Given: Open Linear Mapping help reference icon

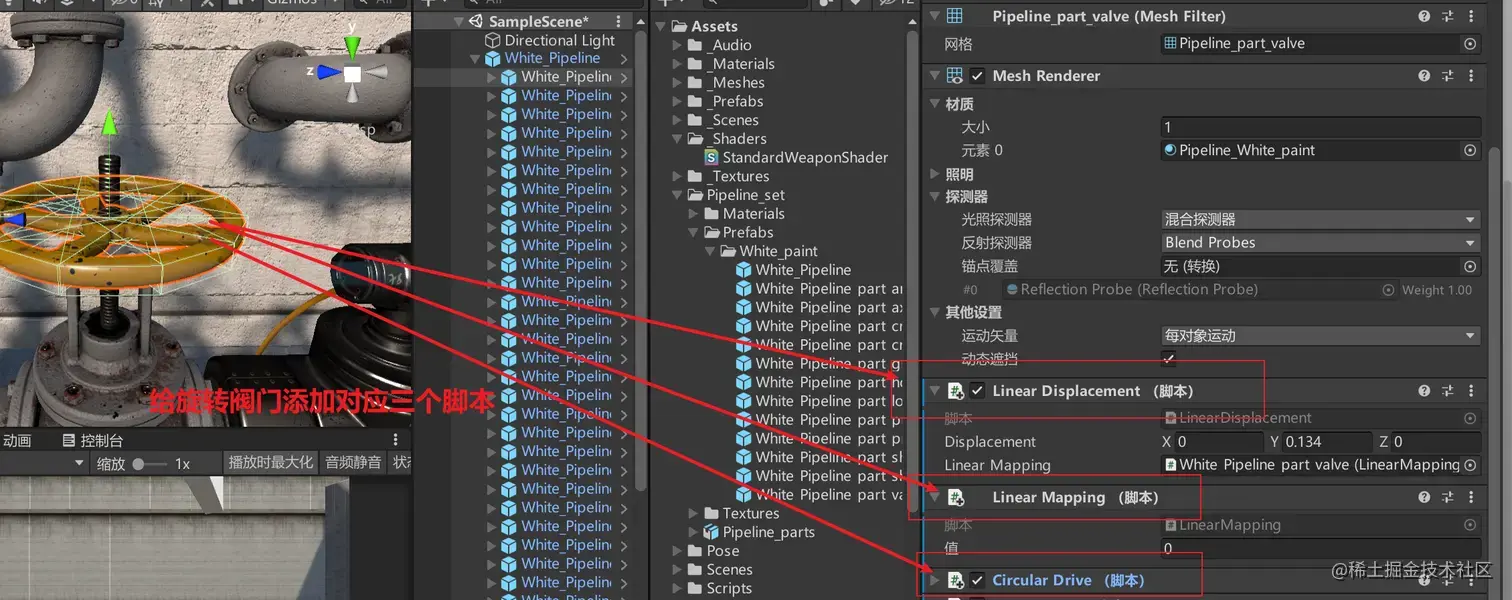Looking at the screenshot, I should coord(1424,497).
